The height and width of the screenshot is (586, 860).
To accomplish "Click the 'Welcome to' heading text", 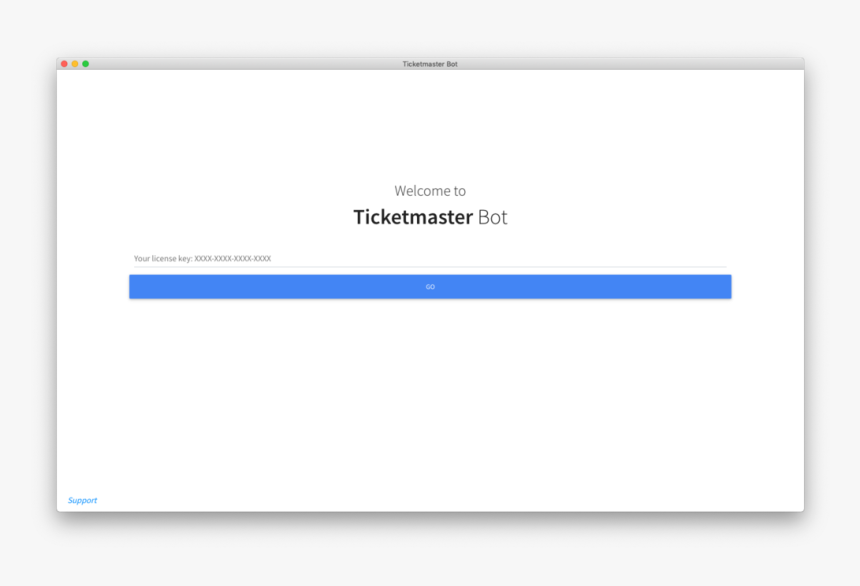I will [430, 191].
